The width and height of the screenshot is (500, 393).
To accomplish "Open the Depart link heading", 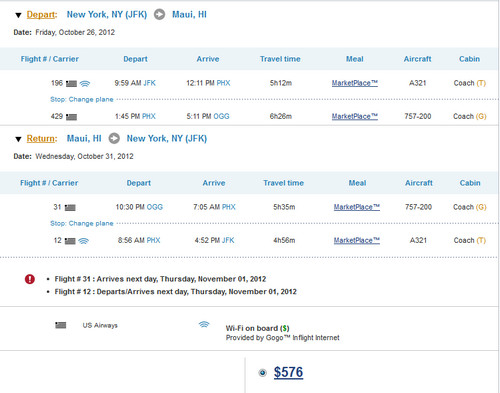I will [x=41, y=15].
